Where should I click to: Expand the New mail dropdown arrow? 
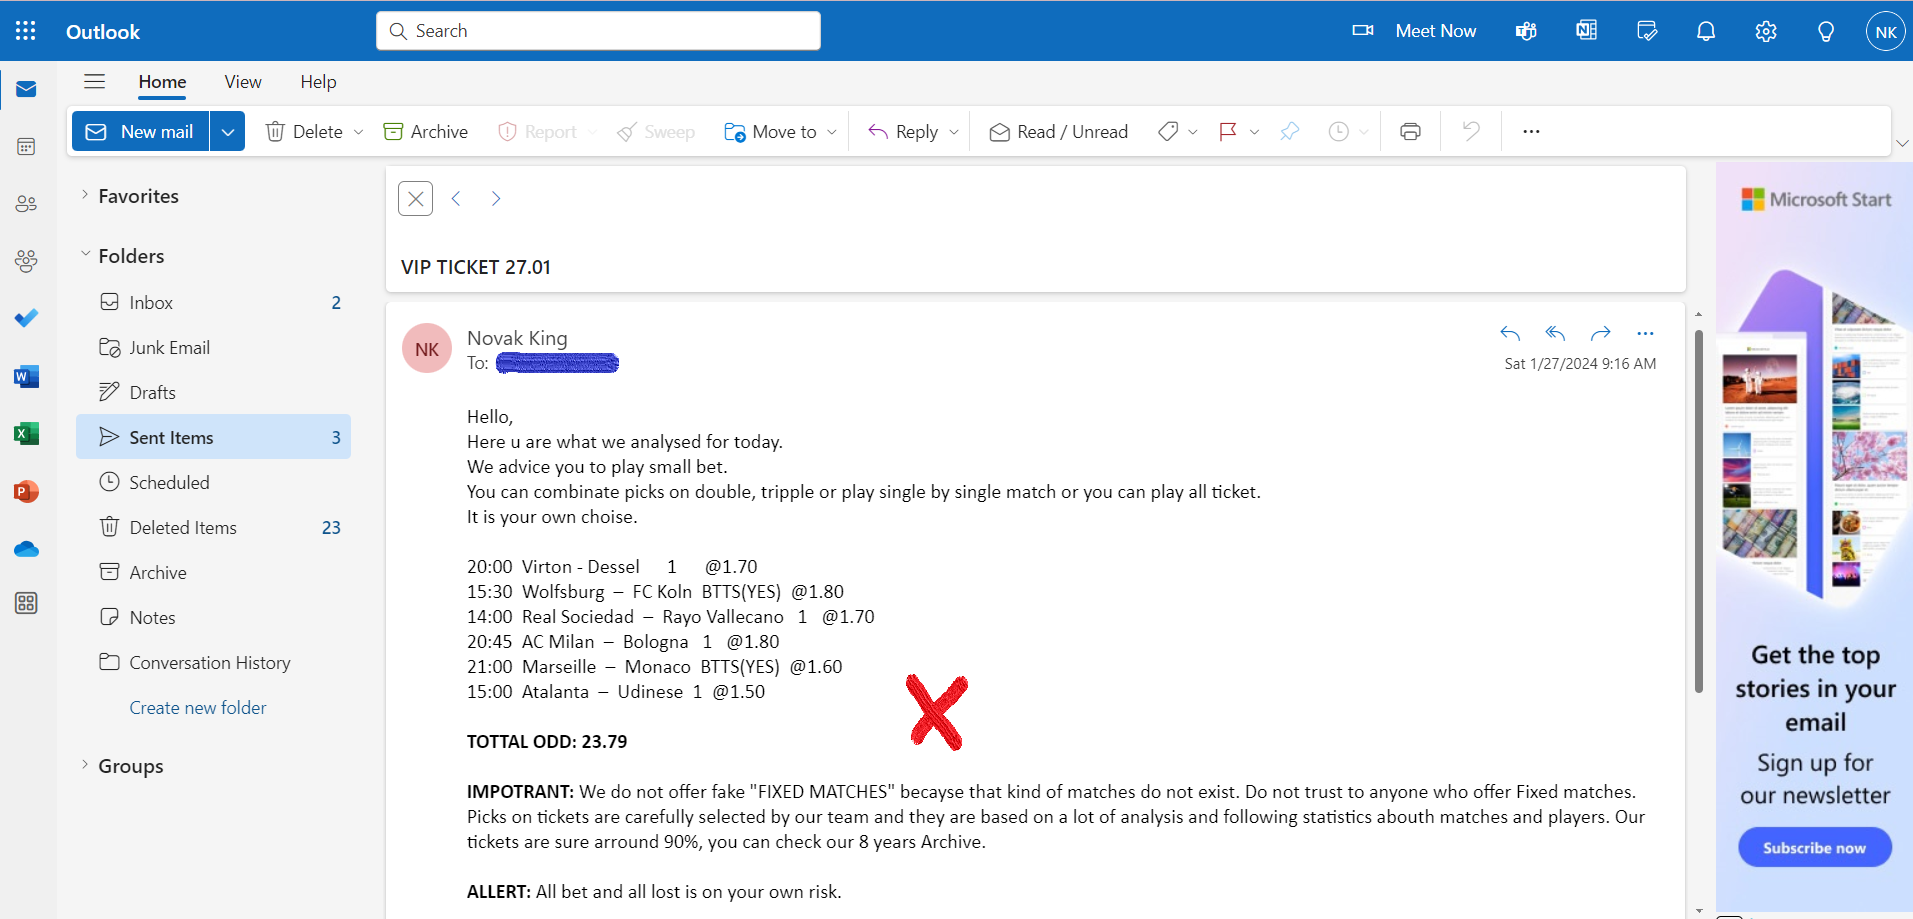click(228, 131)
